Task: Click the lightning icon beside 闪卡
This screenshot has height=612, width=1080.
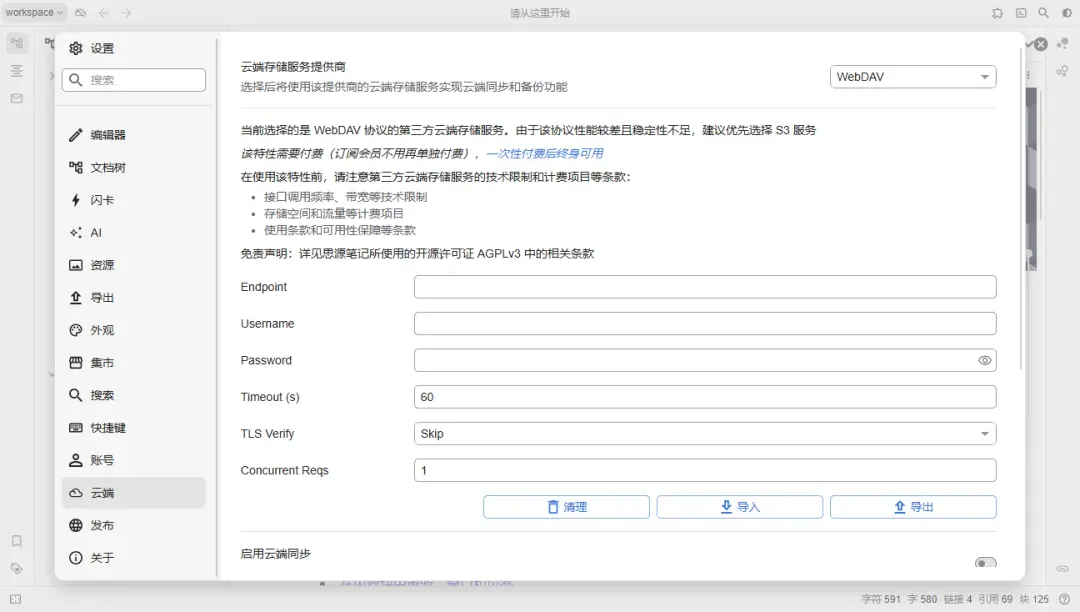Action: coord(76,200)
